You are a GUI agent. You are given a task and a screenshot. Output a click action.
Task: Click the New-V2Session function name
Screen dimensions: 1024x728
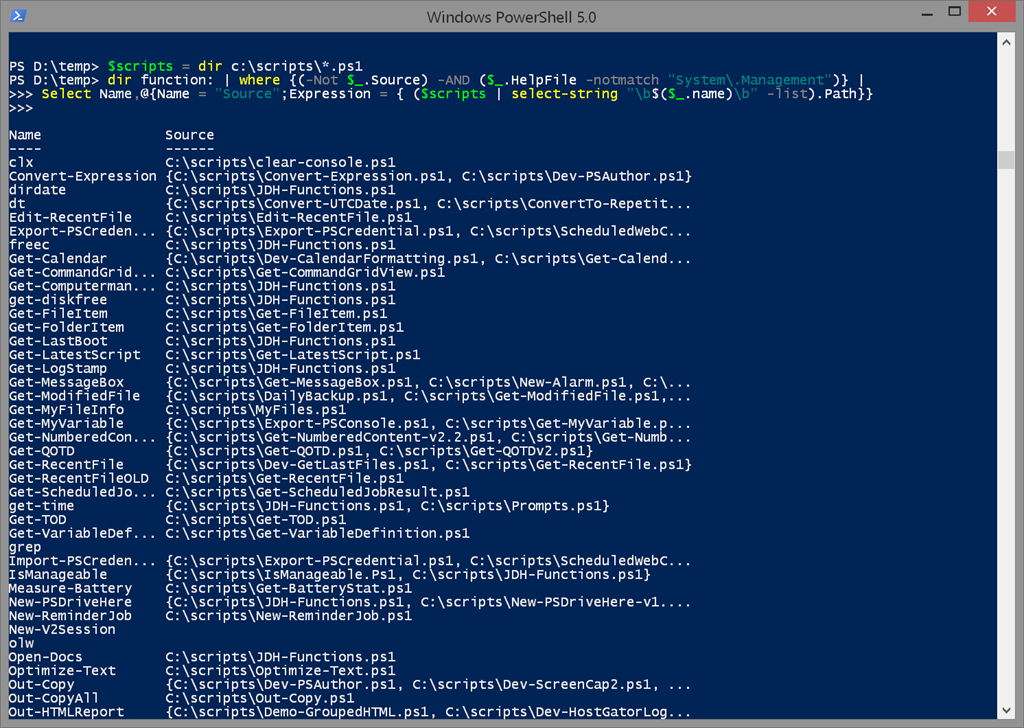point(62,629)
